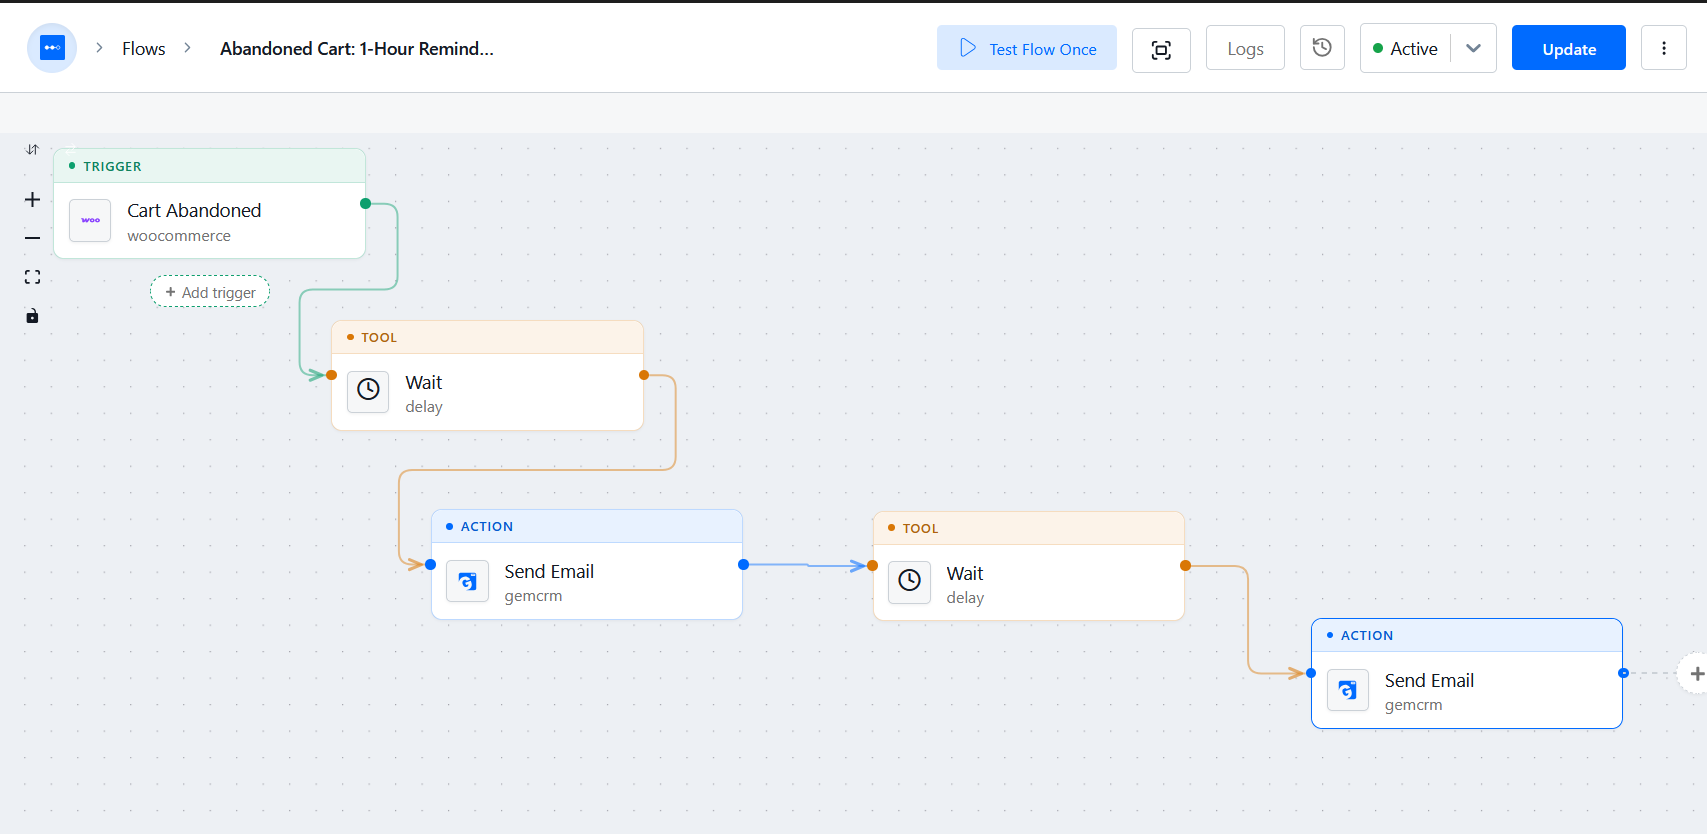
Task: Select the first Send Email action node
Action: (587, 565)
